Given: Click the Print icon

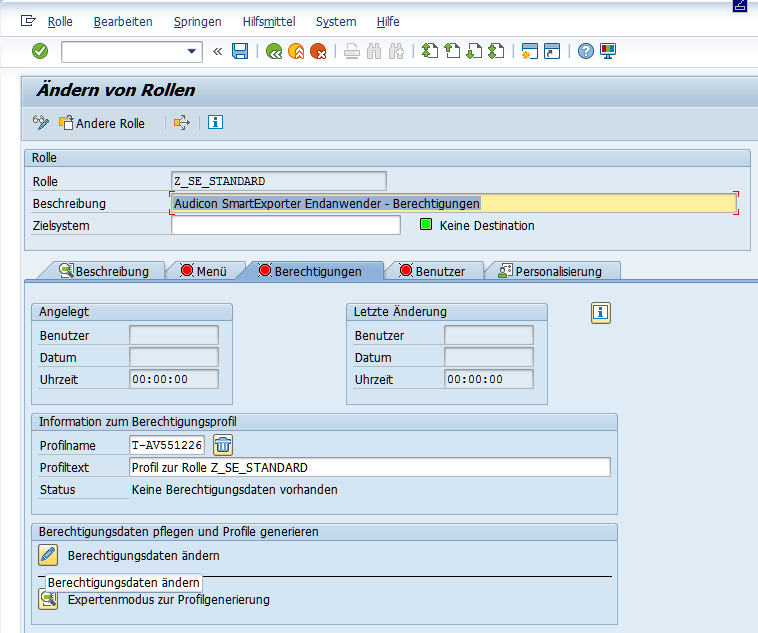Looking at the screenshot, I should (x=352, y=51).
